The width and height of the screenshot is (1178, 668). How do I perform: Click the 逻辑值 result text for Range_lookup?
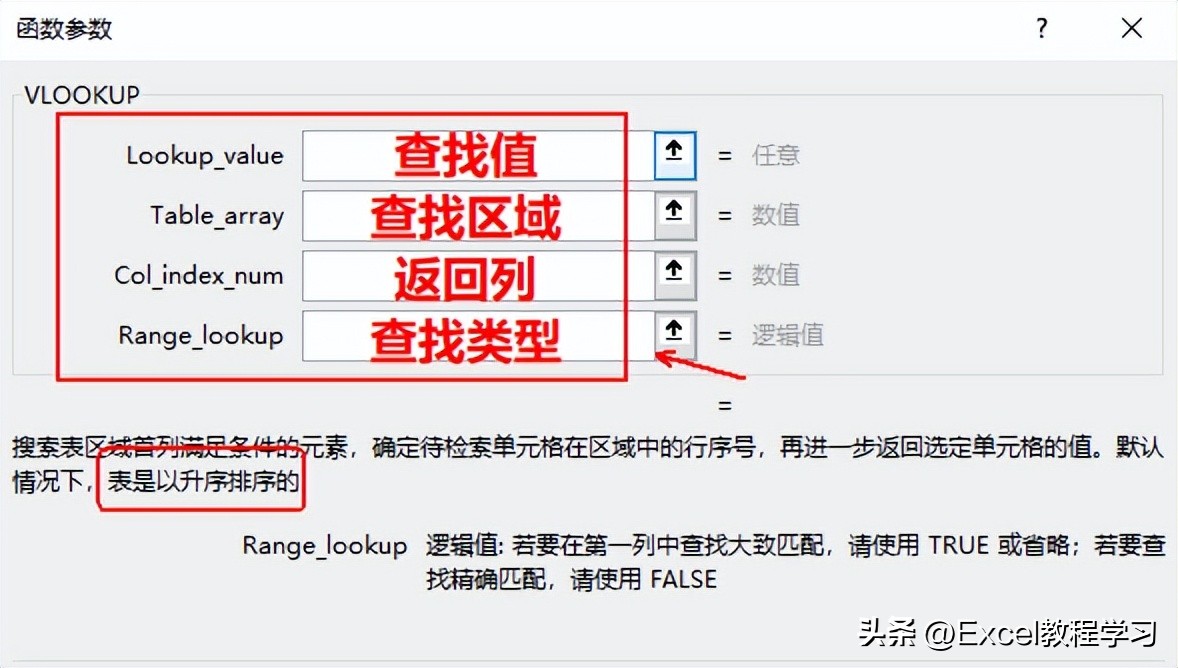click(x=788, y=335)
